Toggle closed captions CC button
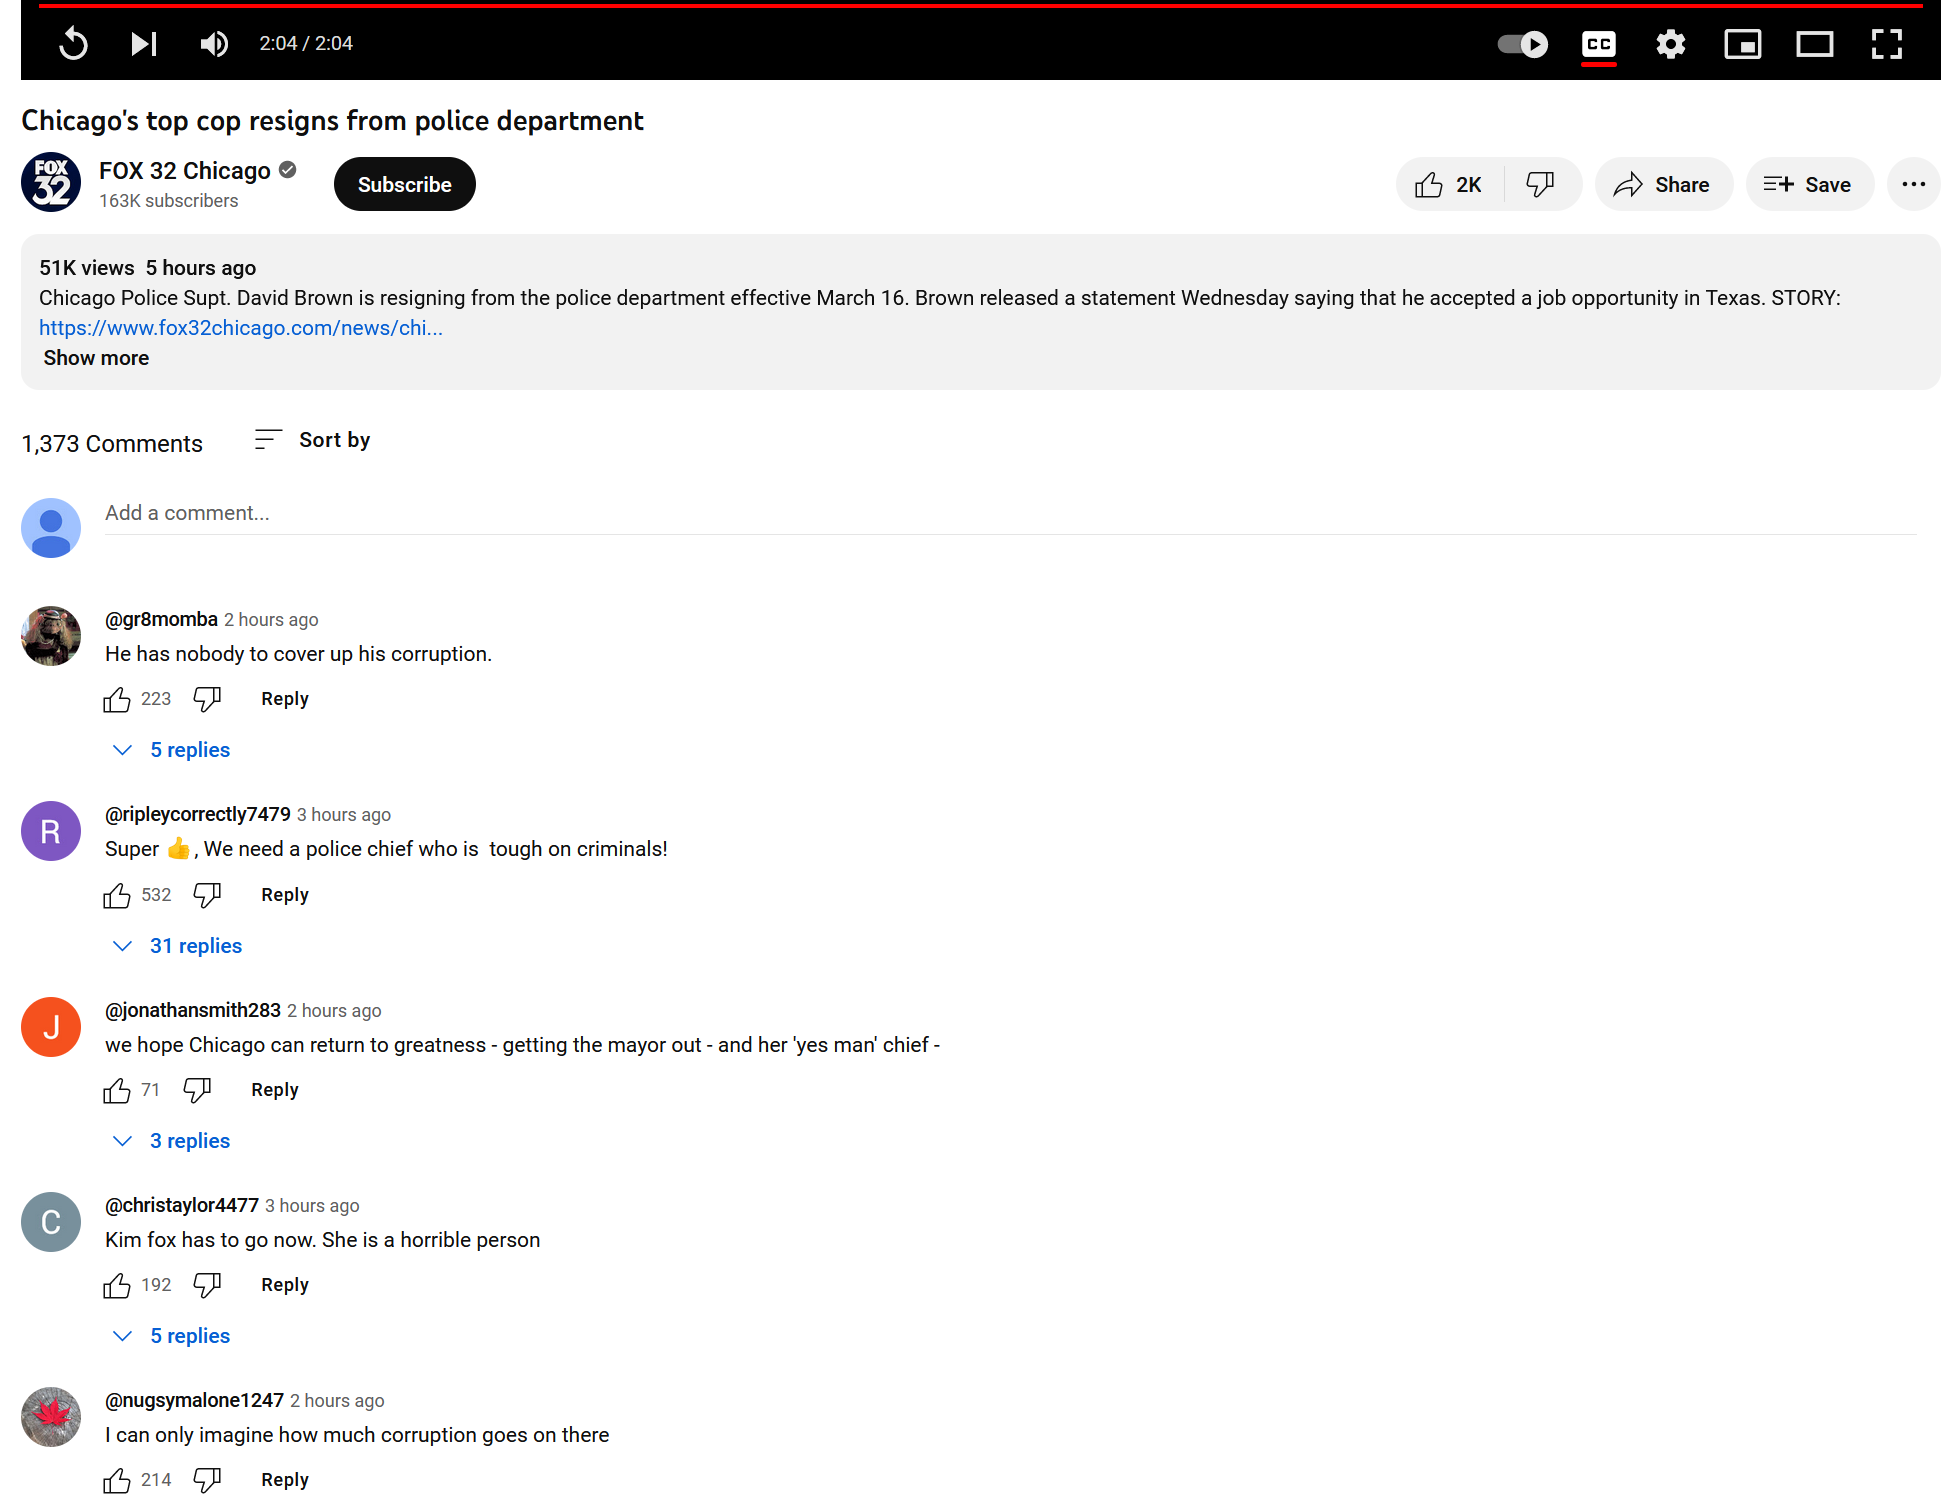This screenshot has width=1943, height=1508. click(1598, 44)
